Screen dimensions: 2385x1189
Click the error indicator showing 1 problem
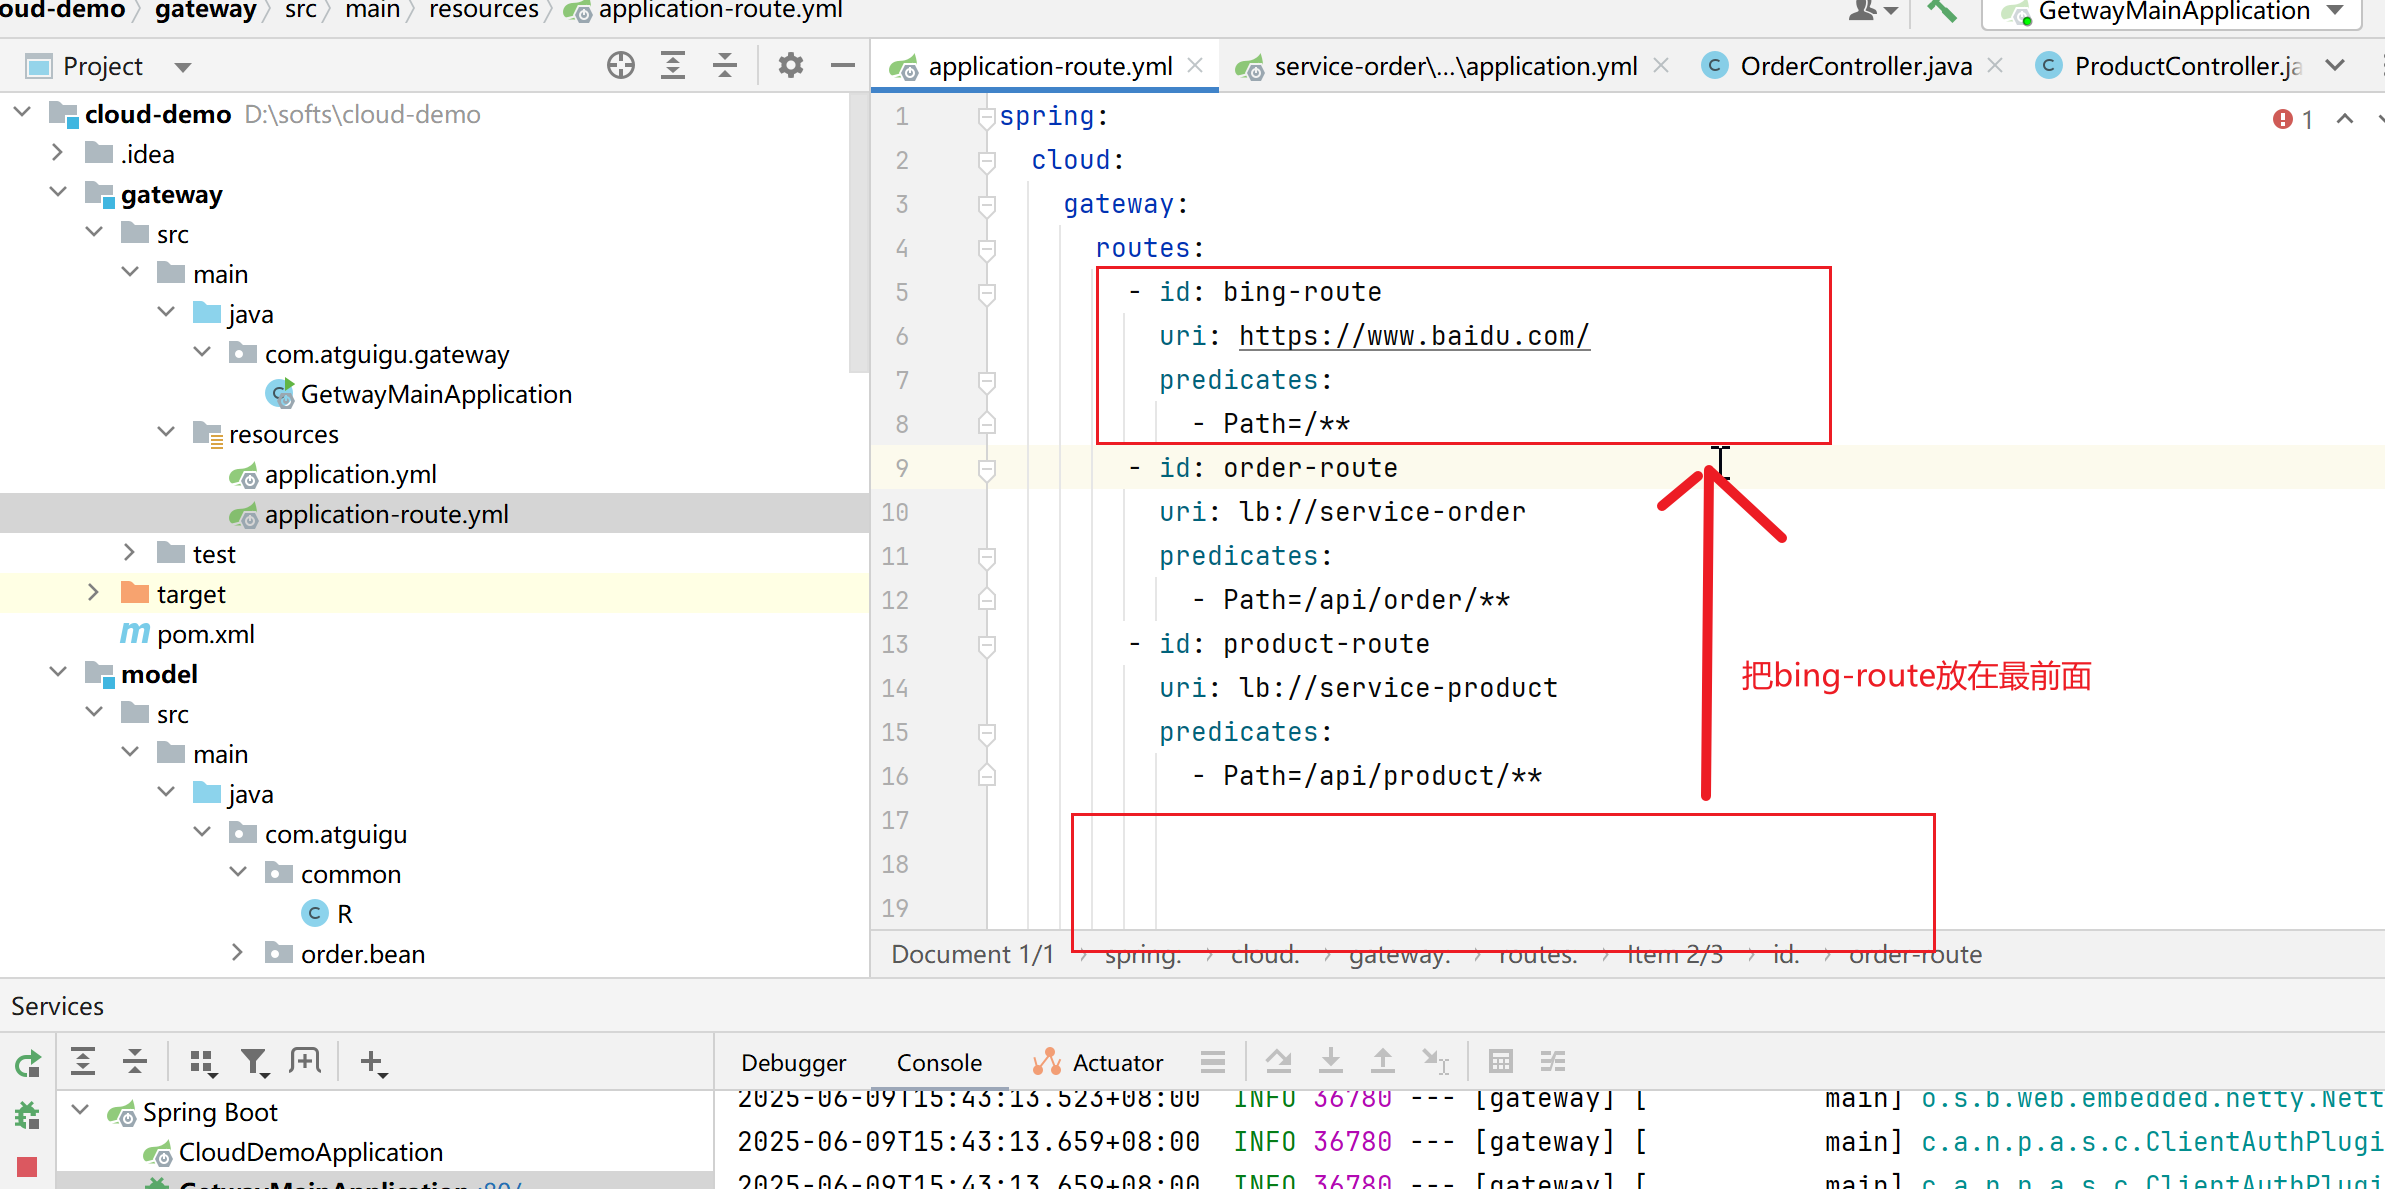2293,120
